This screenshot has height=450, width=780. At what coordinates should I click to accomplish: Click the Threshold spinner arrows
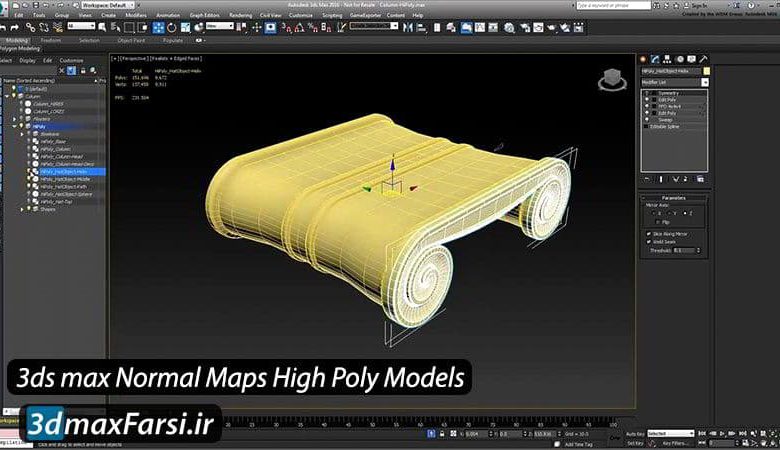698,251
